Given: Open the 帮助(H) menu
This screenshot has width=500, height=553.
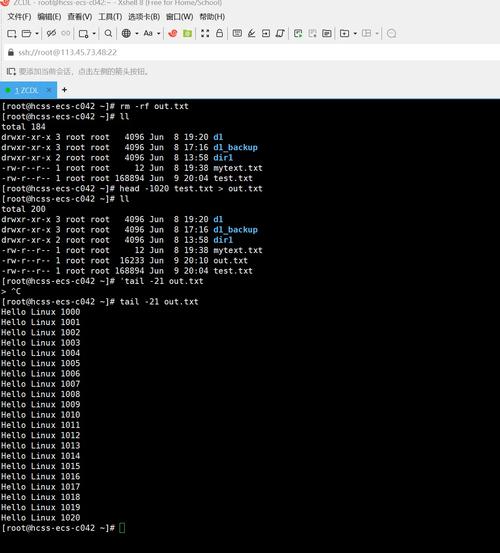Looking at the screenshot, I should tap(212, 17).
